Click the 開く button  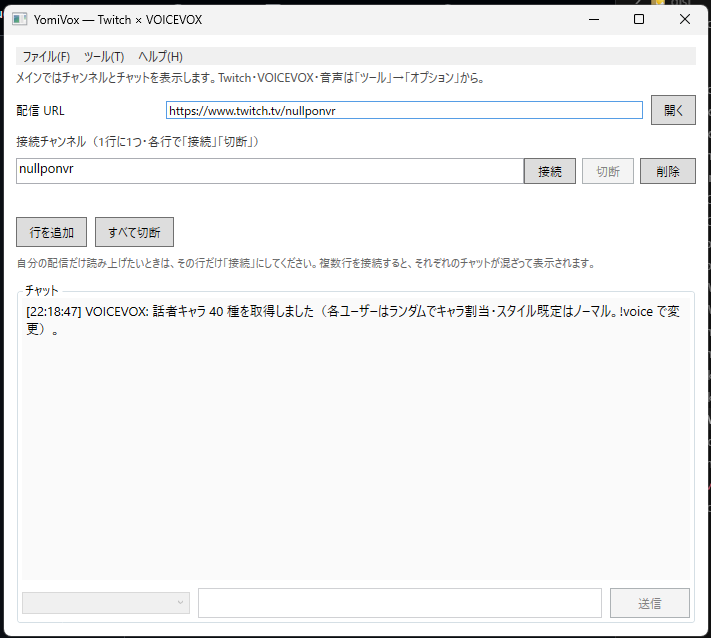[x=673, y=110]
